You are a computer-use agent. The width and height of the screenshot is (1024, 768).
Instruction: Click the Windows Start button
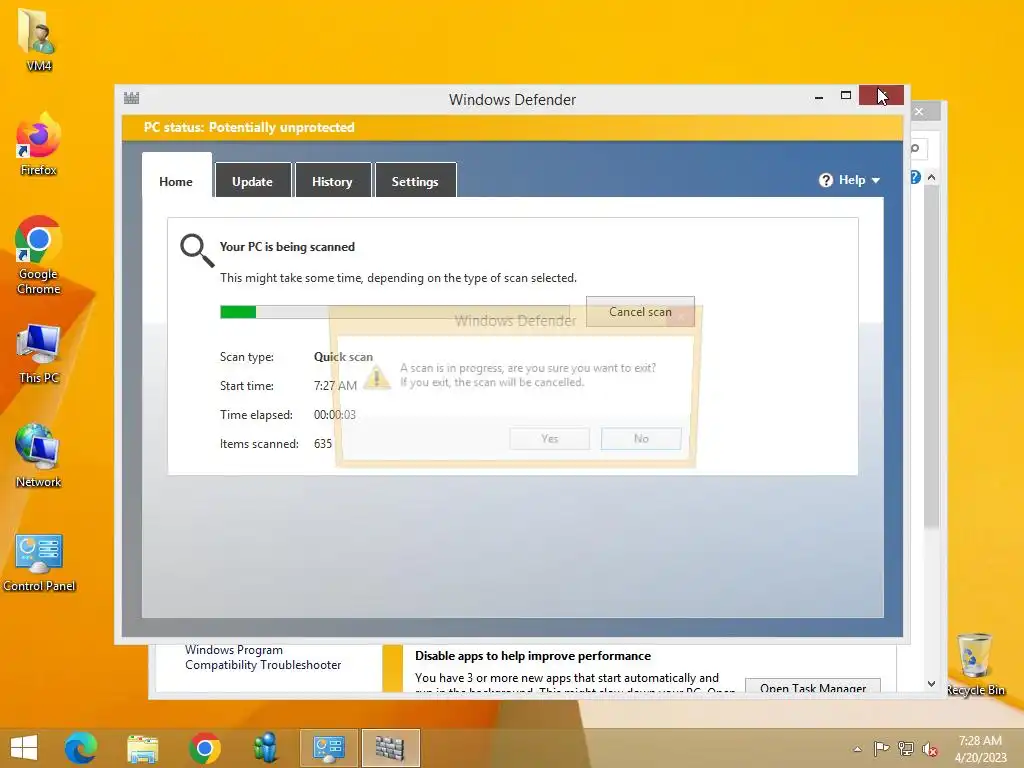point(24,748)
